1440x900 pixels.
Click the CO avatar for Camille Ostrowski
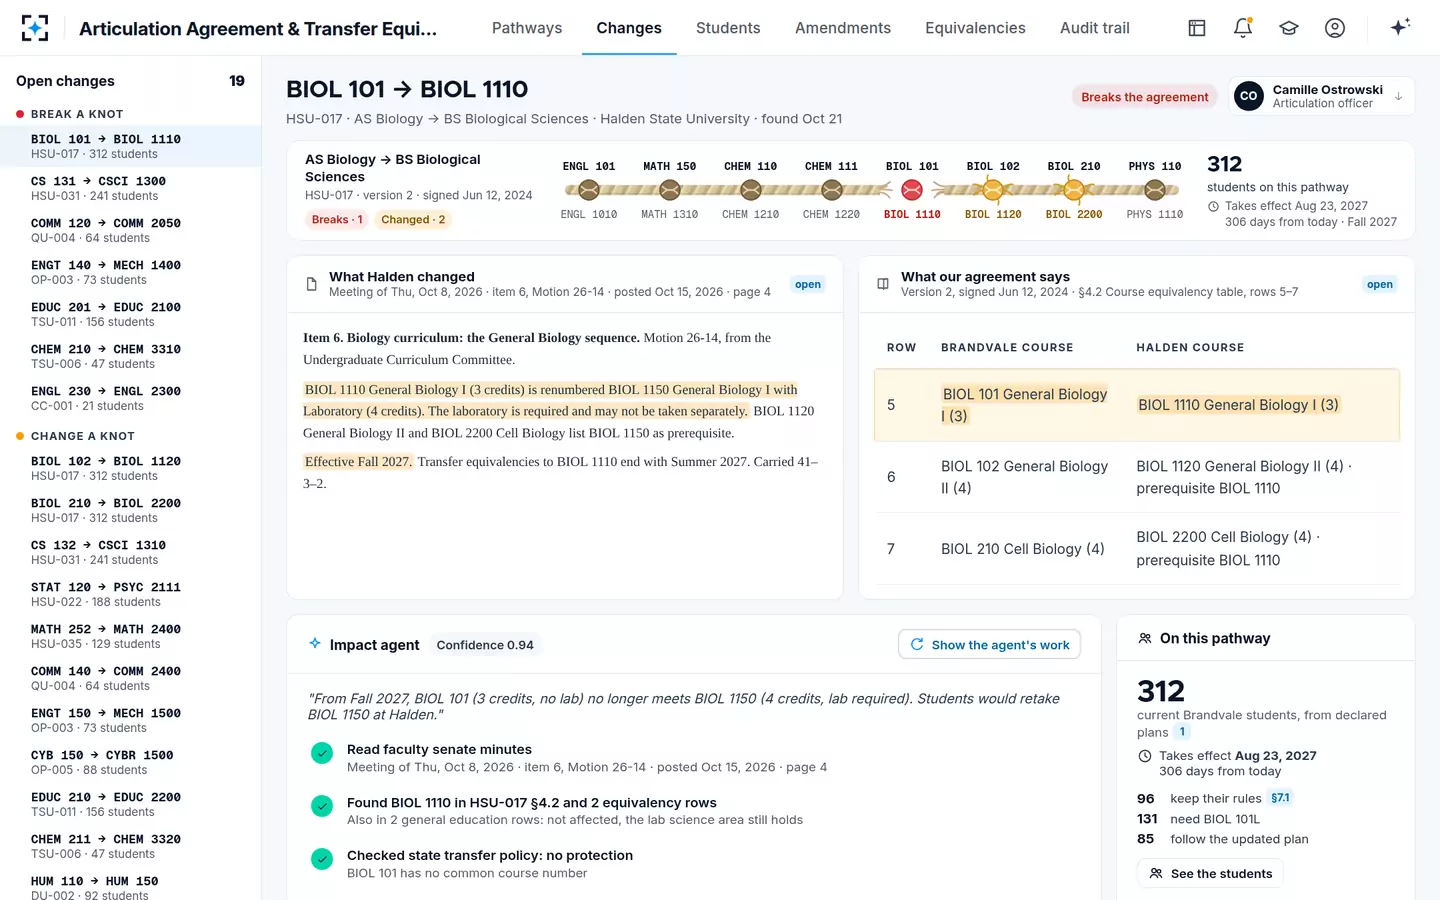1248,96
